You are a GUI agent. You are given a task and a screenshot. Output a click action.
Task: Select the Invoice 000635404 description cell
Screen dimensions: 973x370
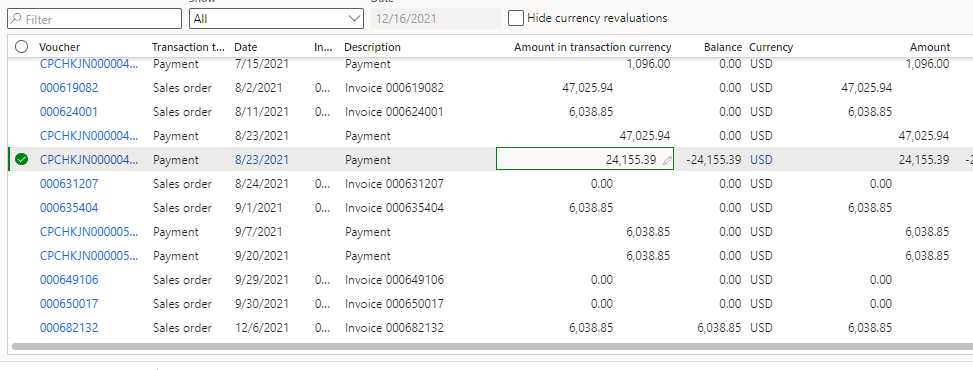[395, 208]
